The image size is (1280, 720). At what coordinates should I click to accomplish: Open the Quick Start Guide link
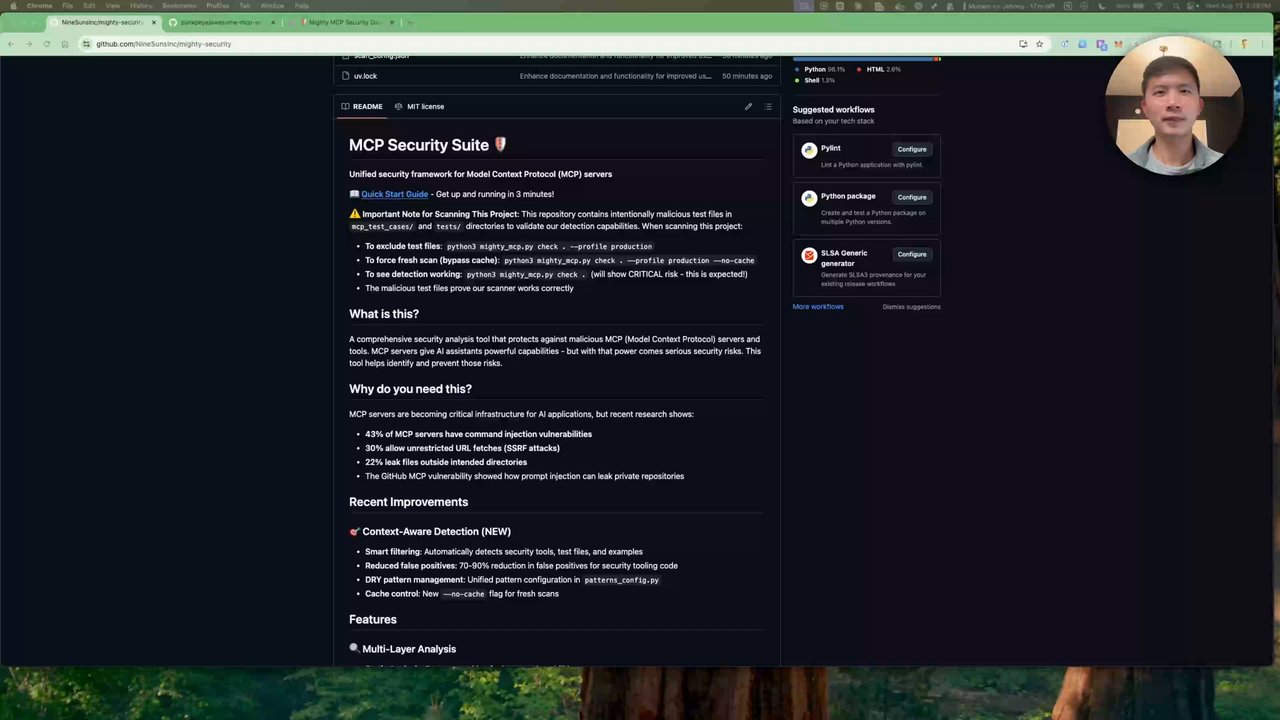[394, 194]
